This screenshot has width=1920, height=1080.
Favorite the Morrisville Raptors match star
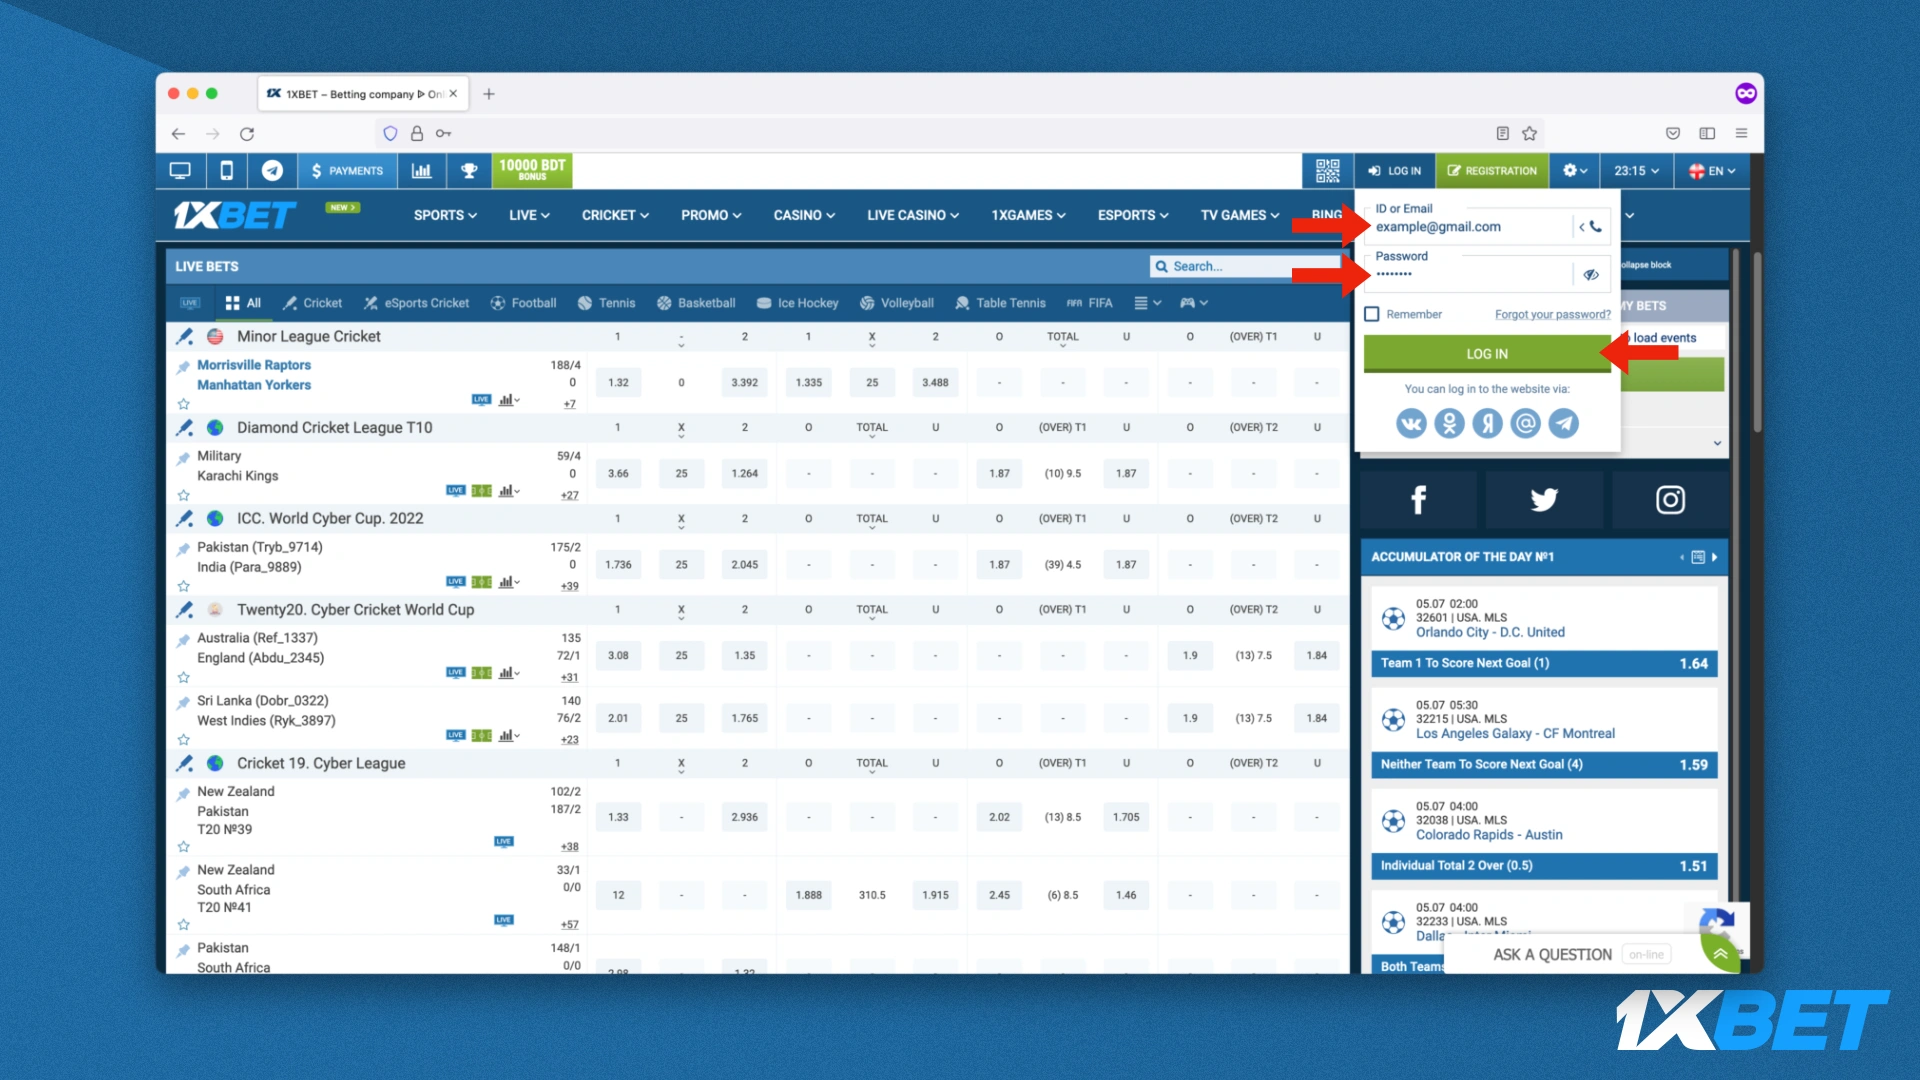(x=183, y=404)
